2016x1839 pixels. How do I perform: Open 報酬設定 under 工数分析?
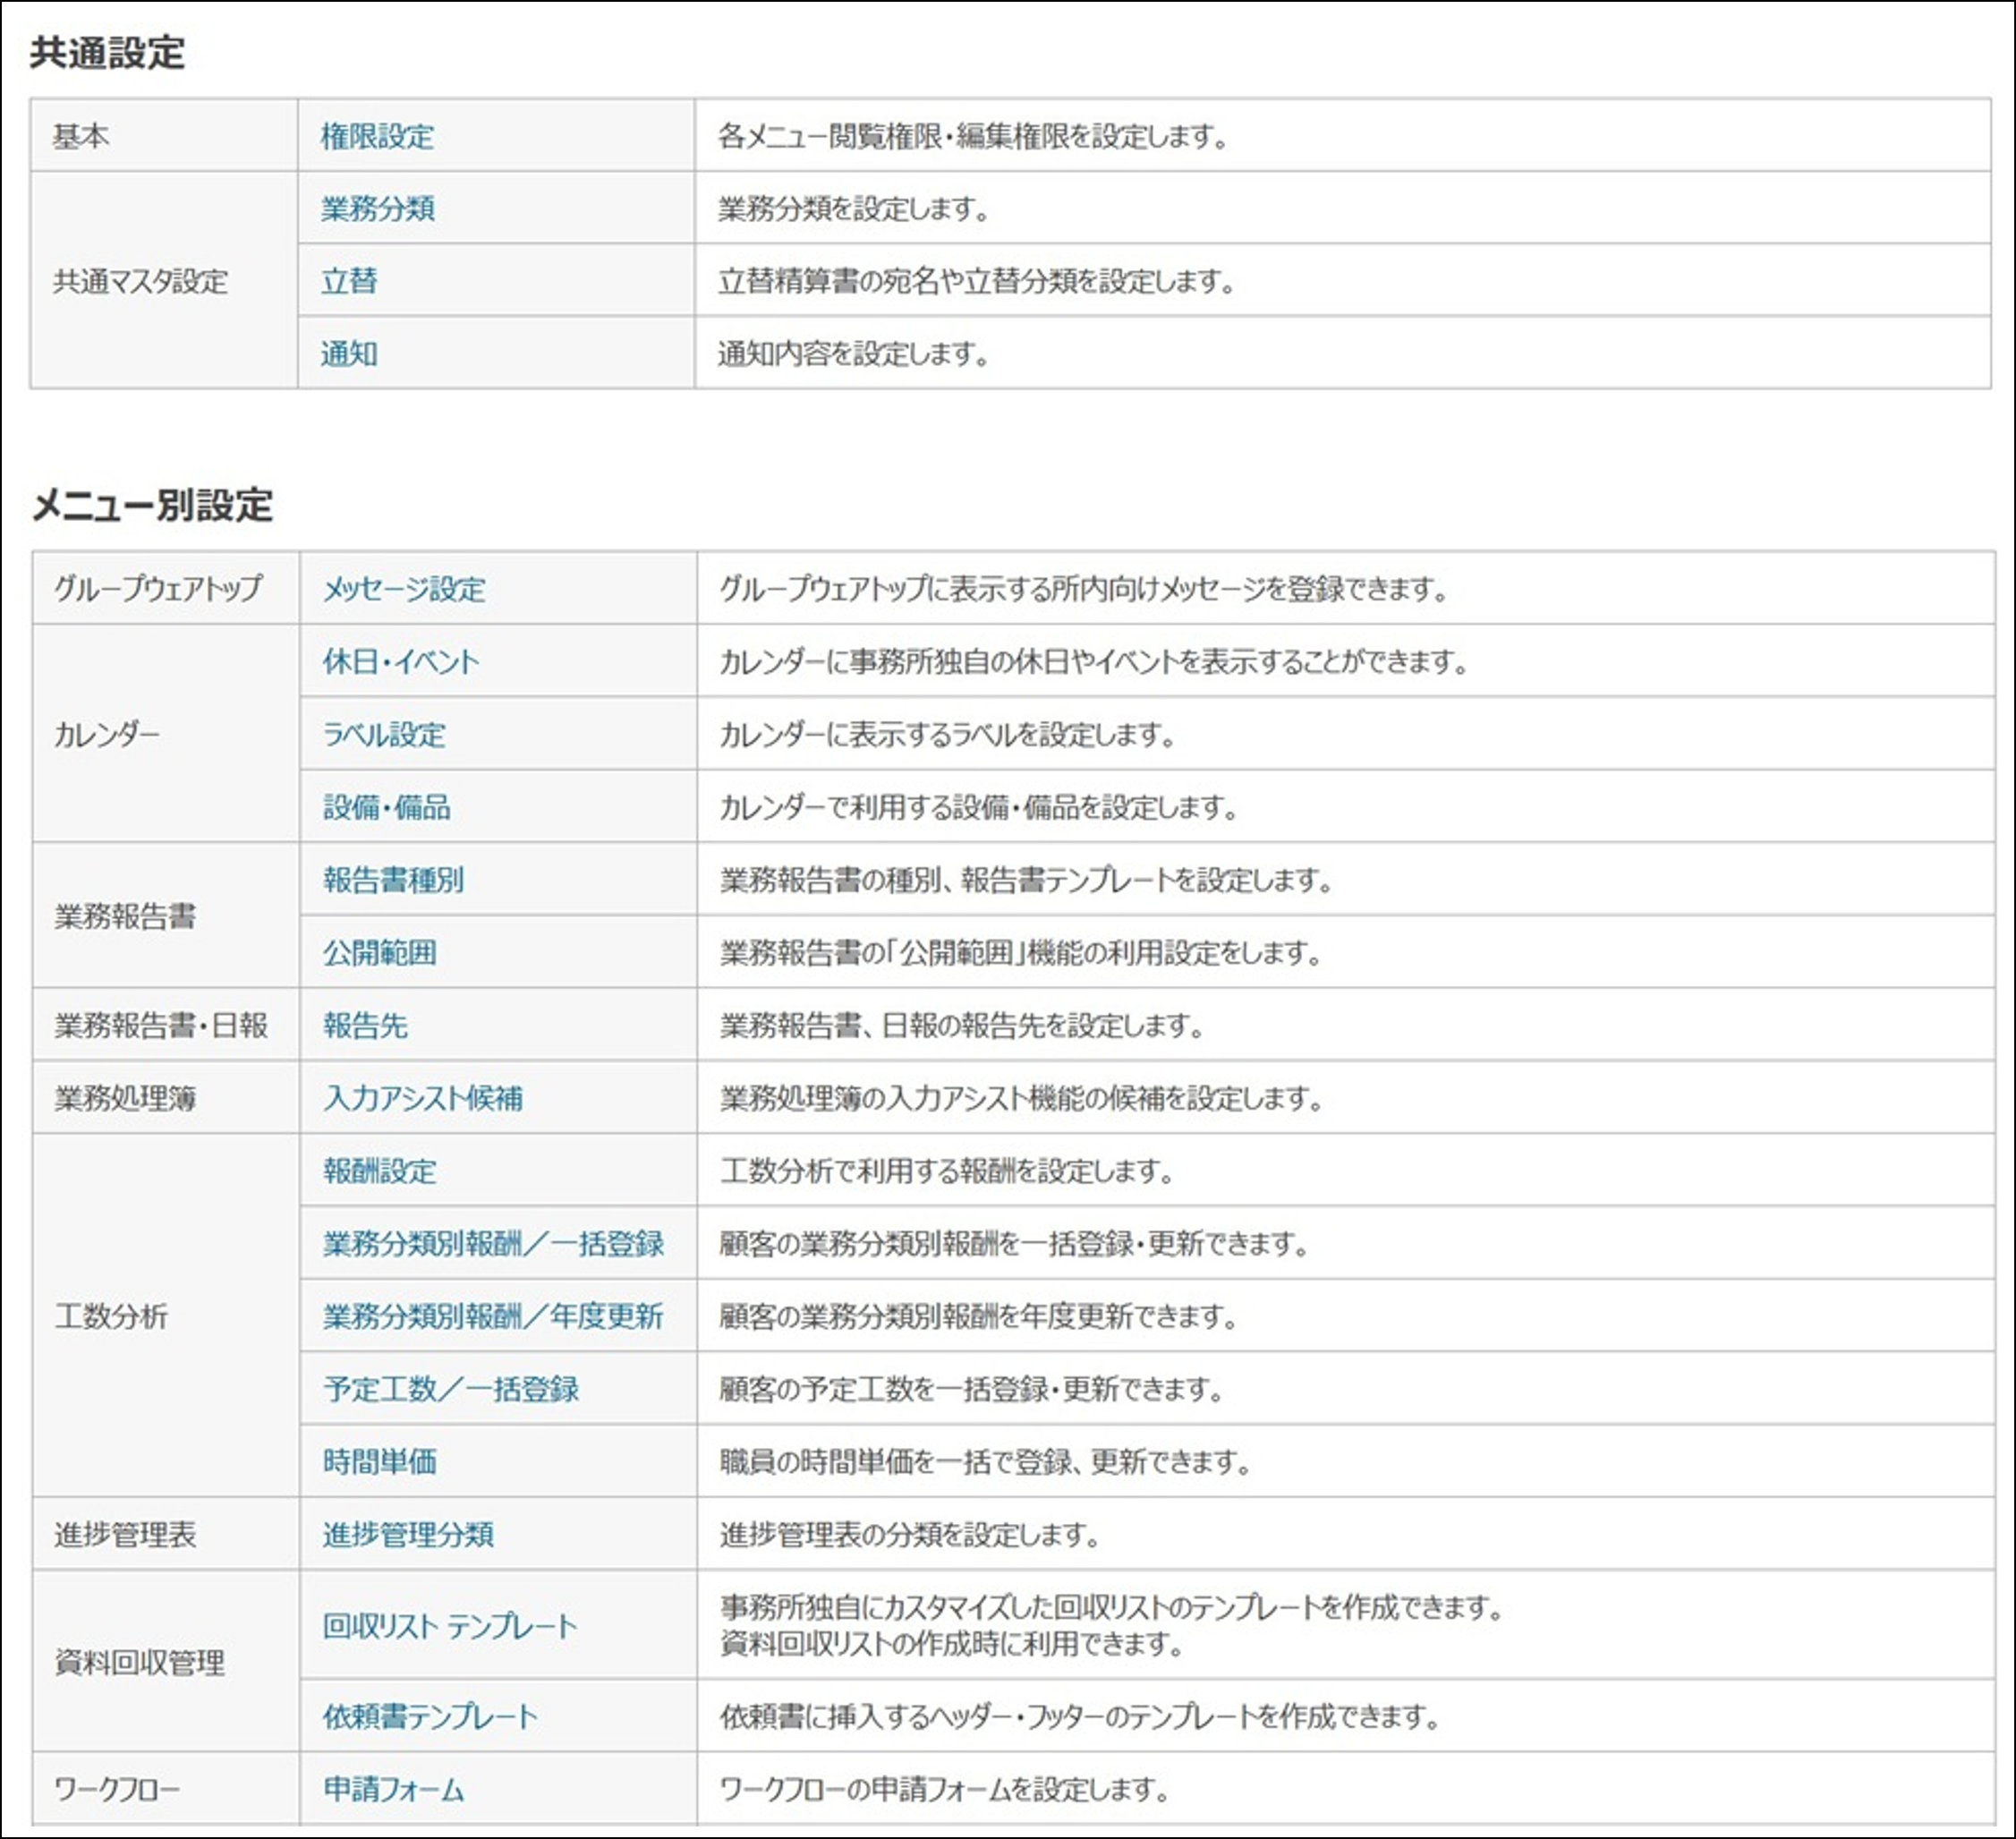click(x=380, y=1171)
